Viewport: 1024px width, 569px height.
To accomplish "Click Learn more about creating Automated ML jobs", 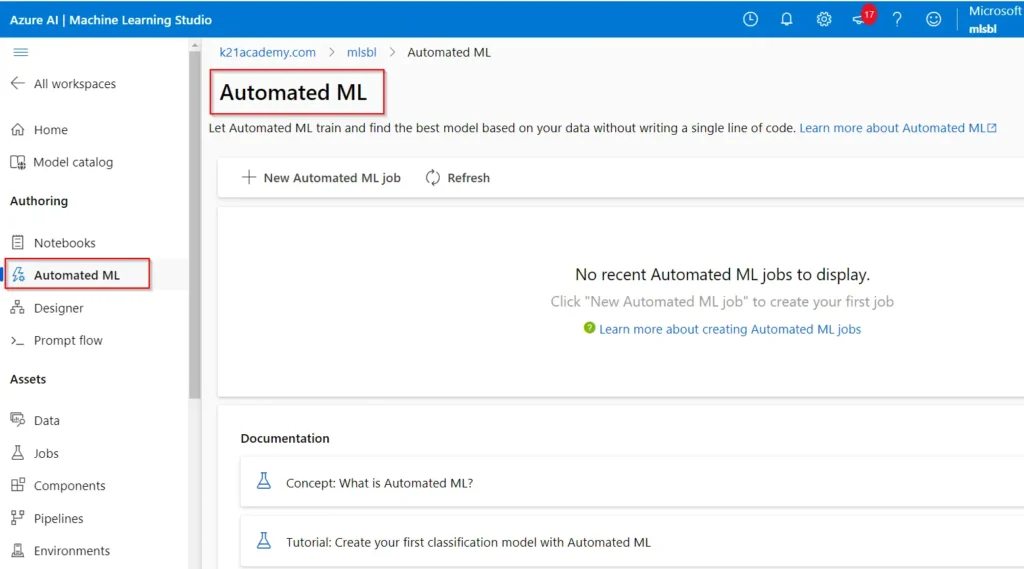I will click(x=729, y=329).
